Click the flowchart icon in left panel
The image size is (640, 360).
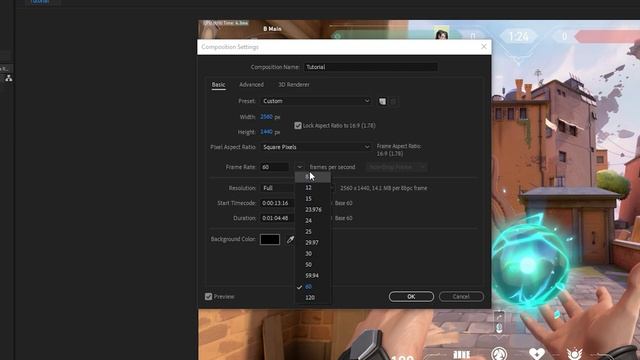9,78
